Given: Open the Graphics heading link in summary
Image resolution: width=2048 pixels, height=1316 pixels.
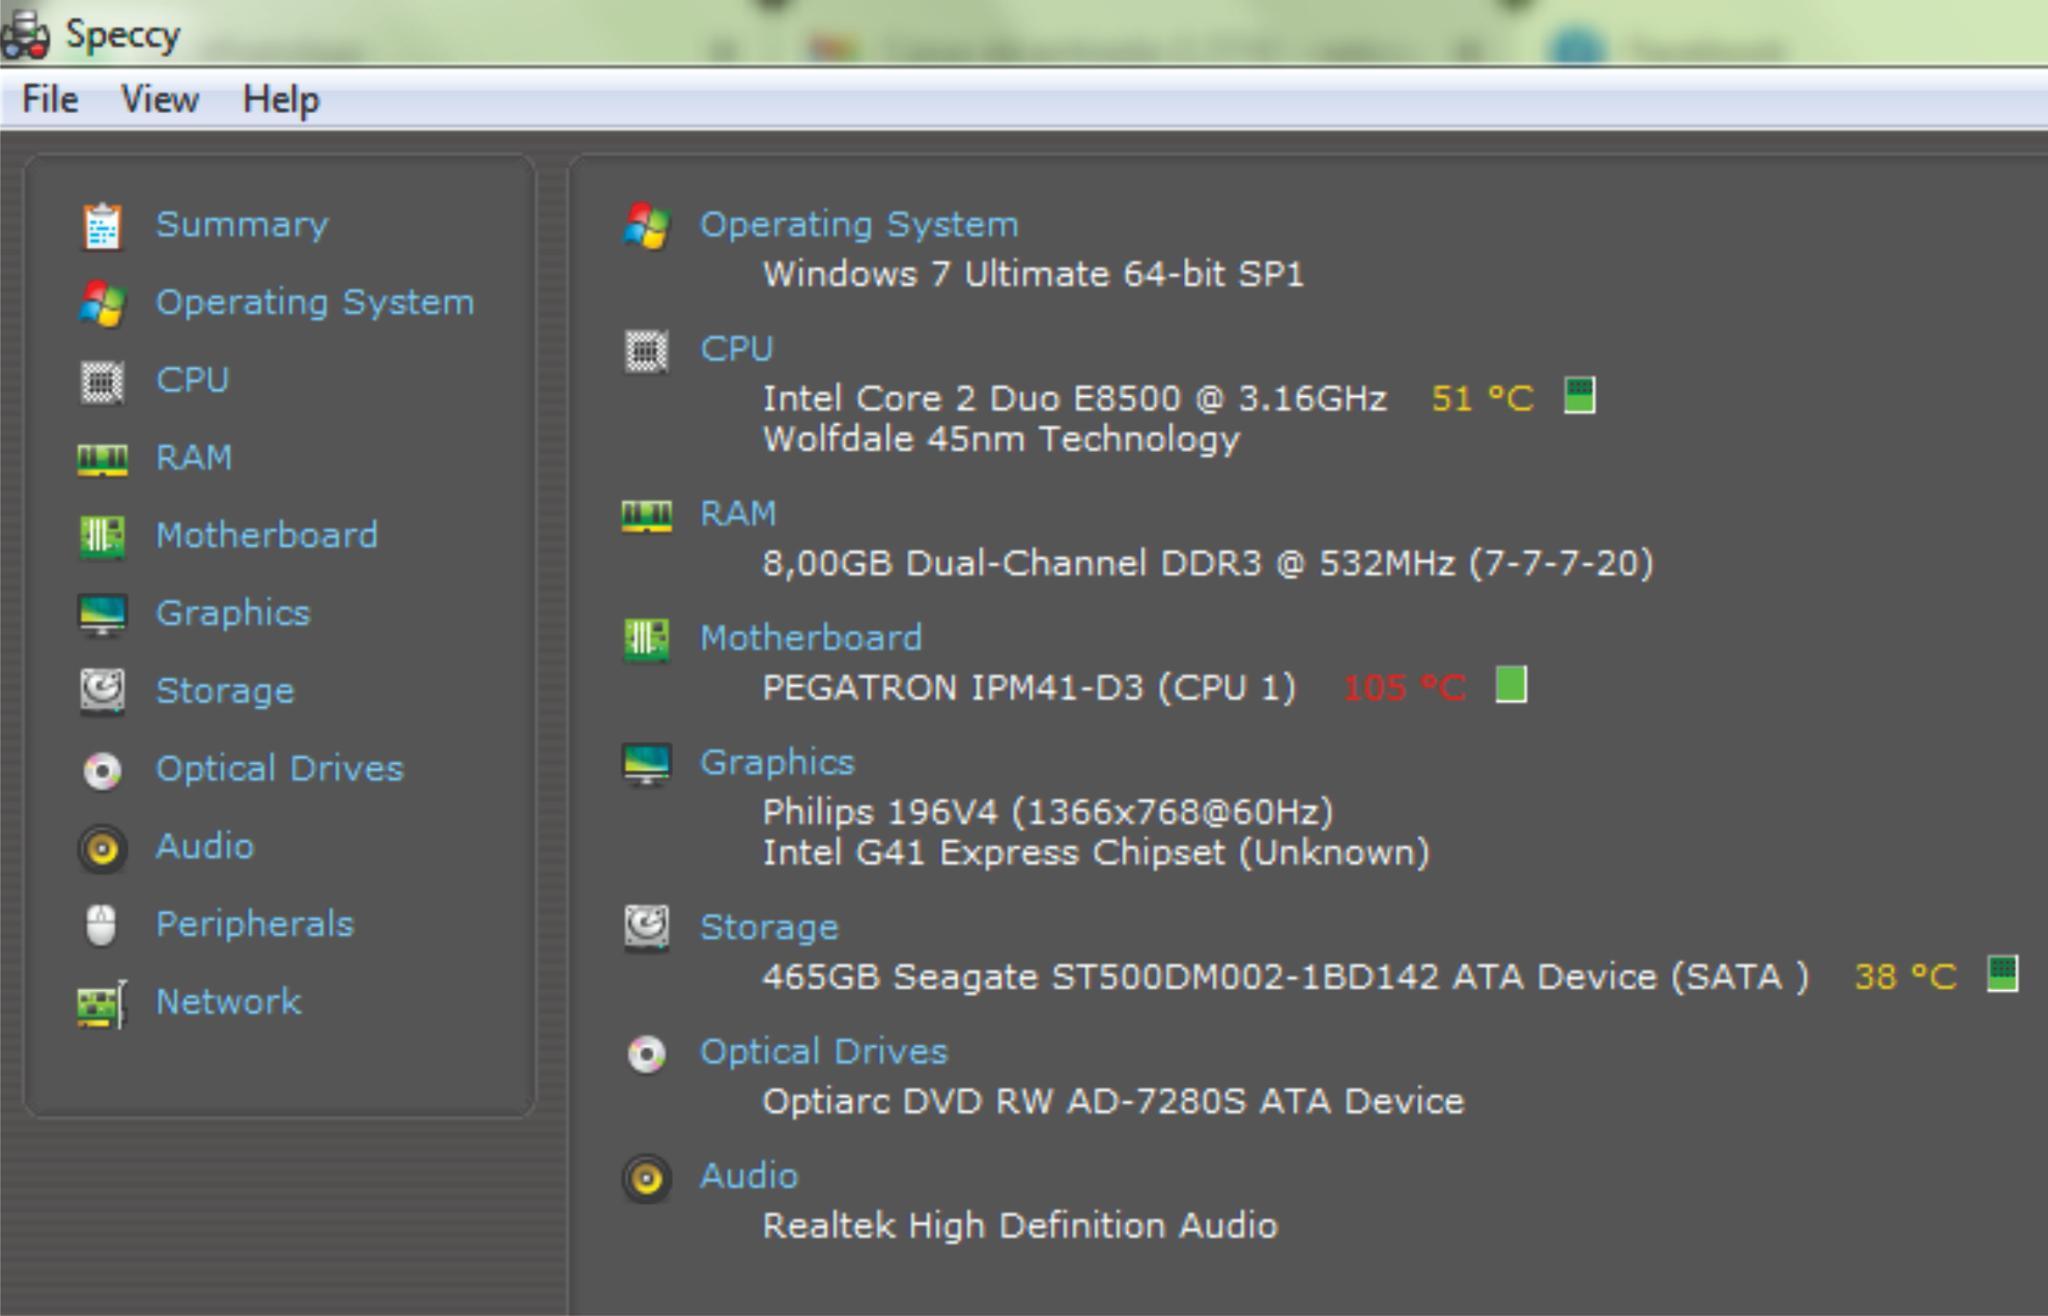Looking at the screenshot, I should [777, 762].
